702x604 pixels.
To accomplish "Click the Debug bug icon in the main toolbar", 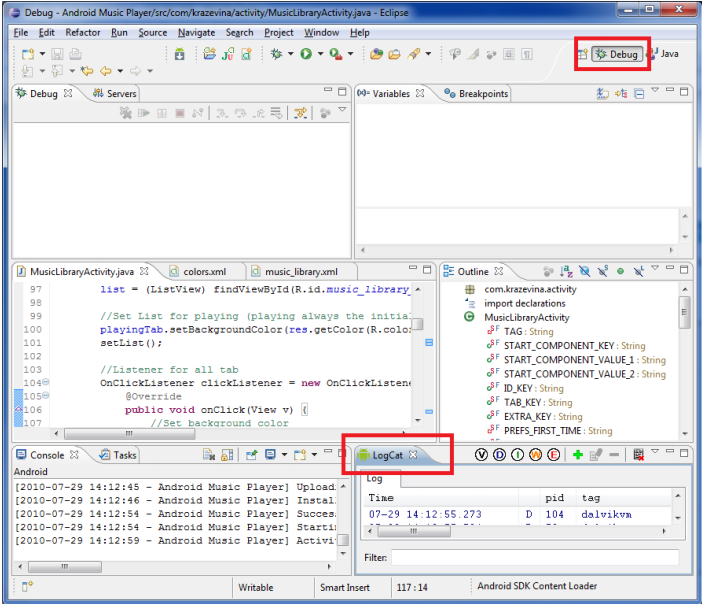I will (x=276, y=54).
